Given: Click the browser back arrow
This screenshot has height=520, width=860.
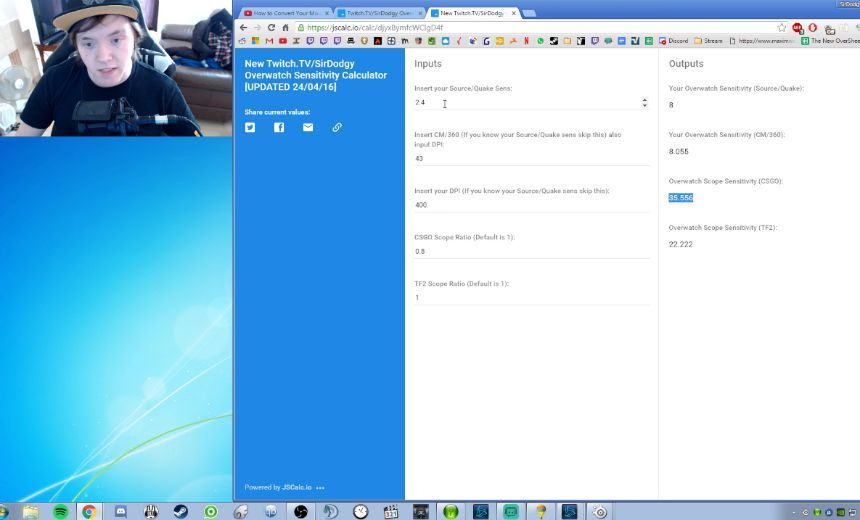Looking at the screenshot, I should [243, 28].
